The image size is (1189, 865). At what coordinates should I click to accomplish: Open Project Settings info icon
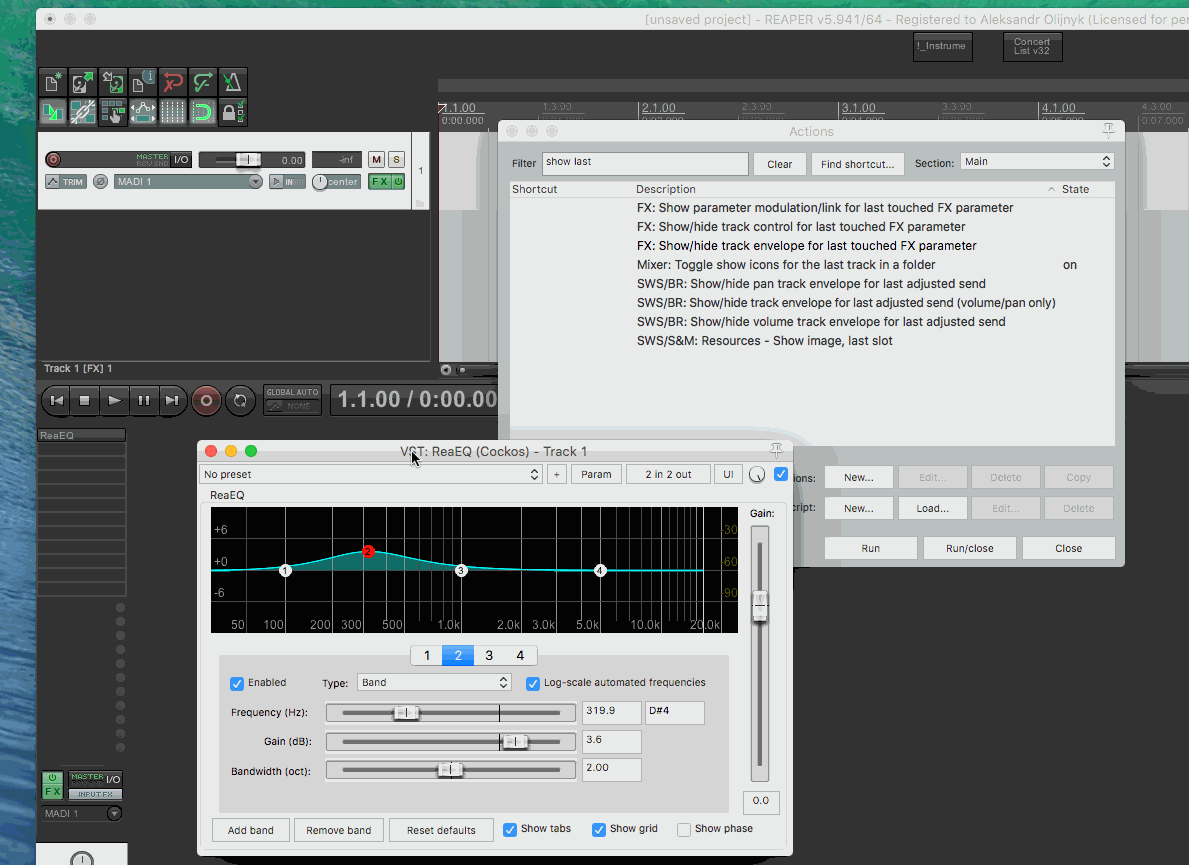click(143, 82)
